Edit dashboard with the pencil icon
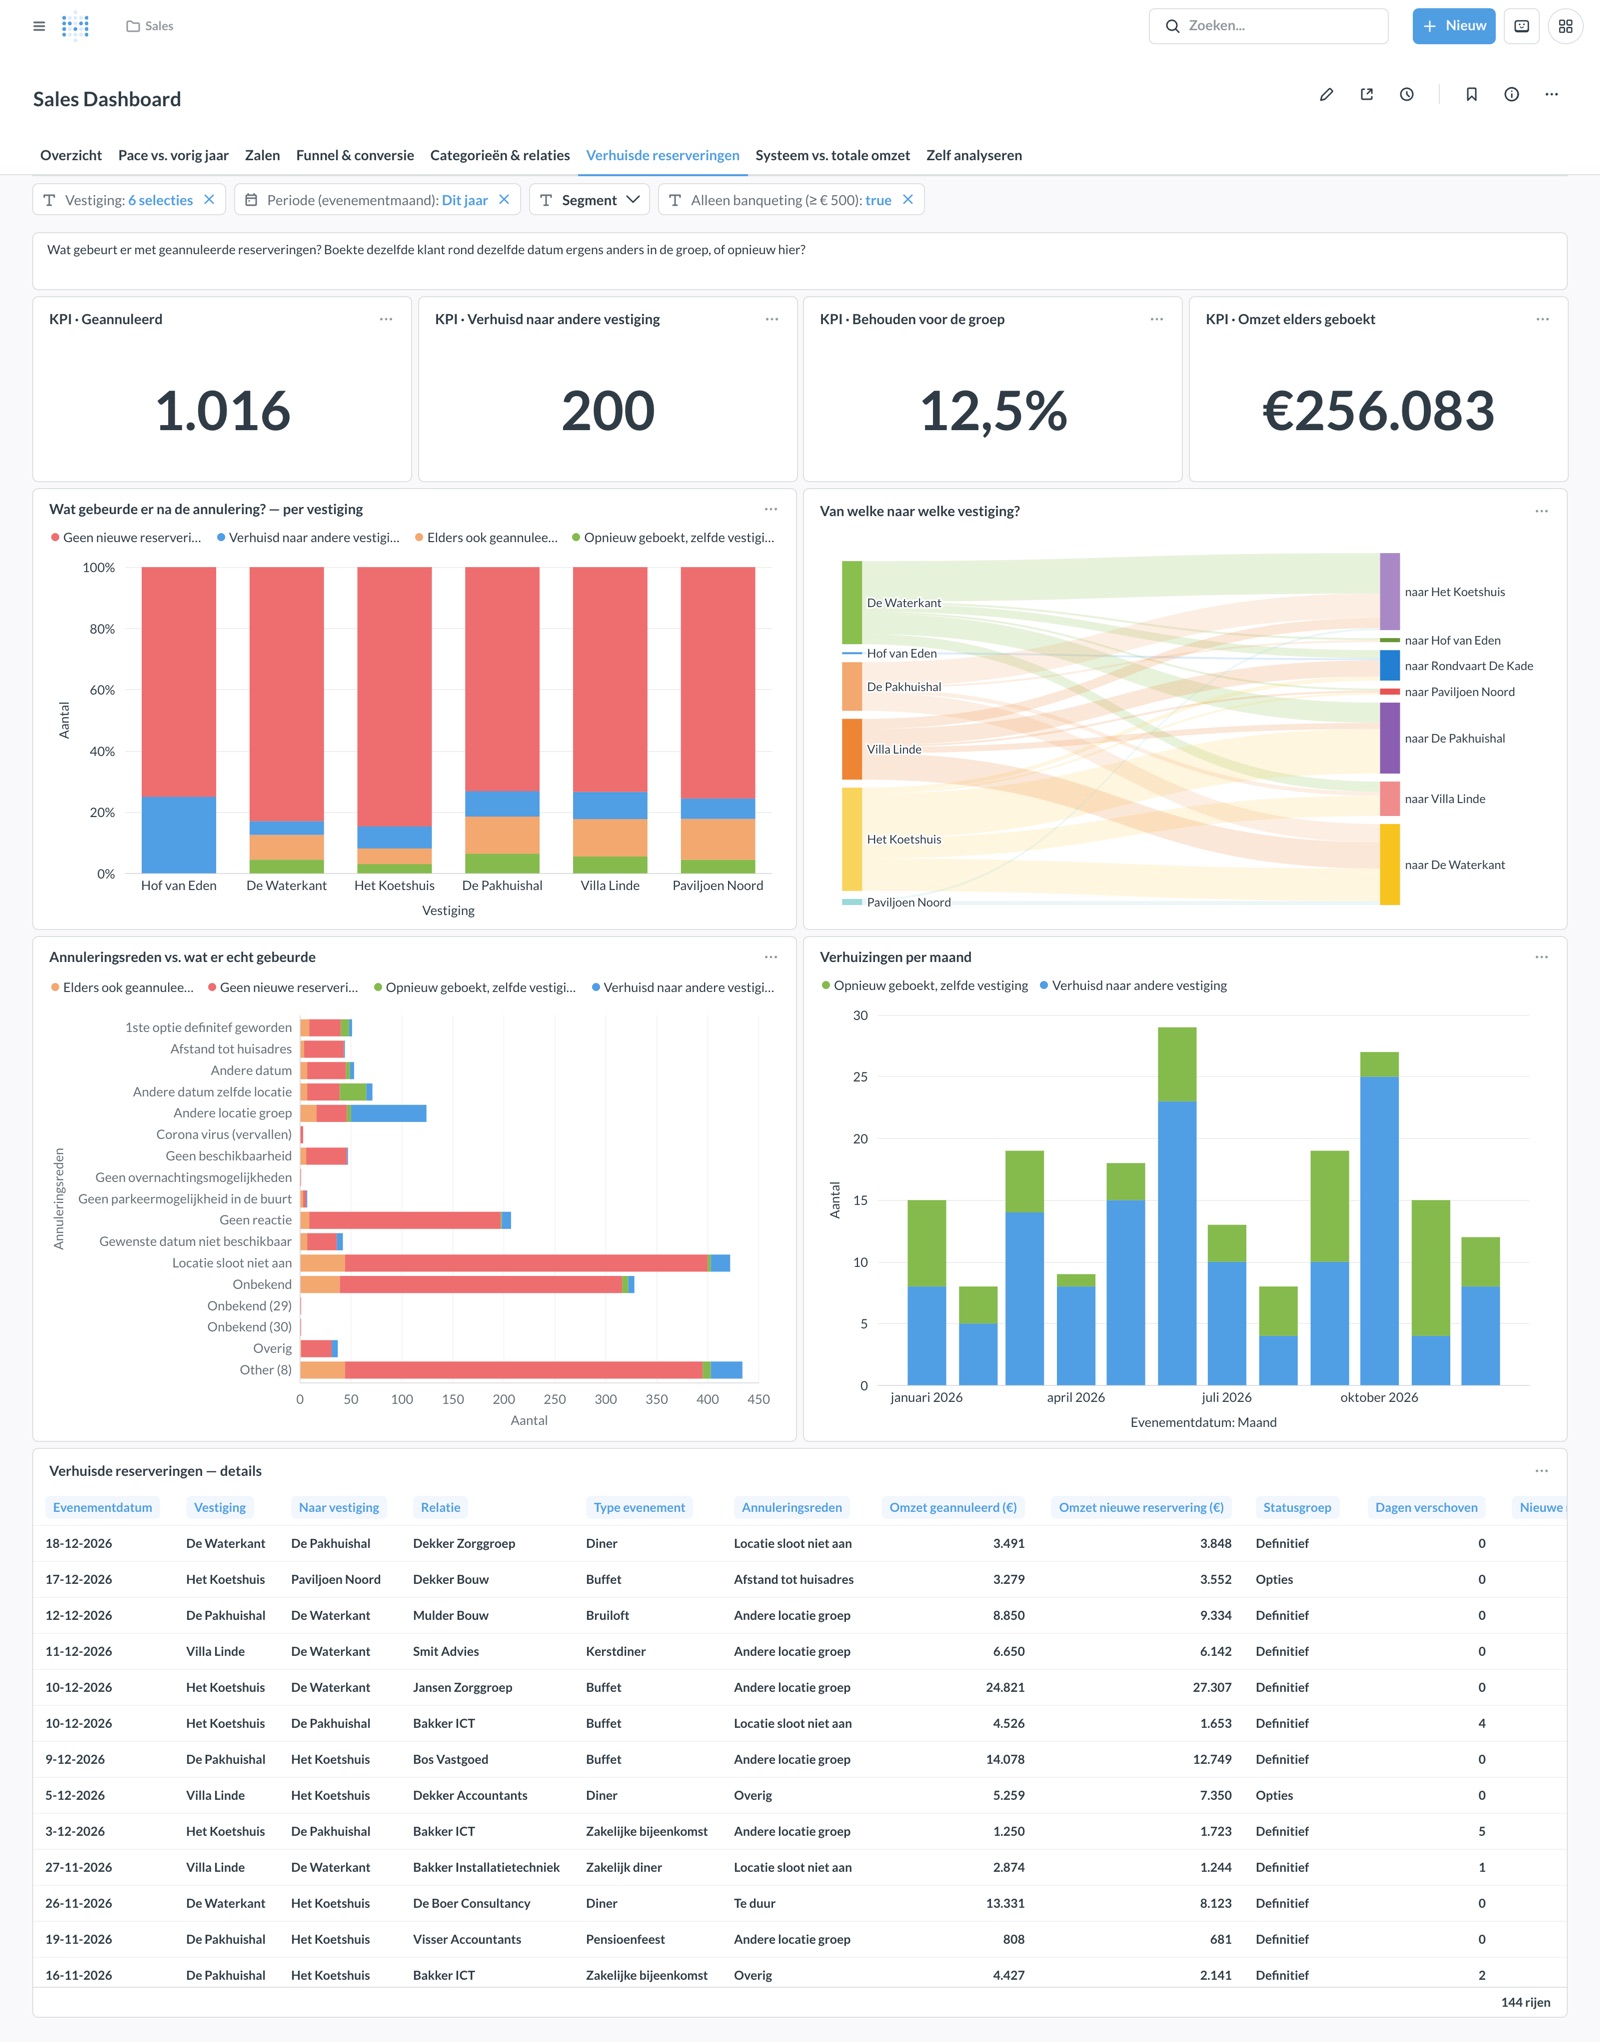Image resolution: width=1600 pixels, height=2042 pixels. [x=1326, y=94]
